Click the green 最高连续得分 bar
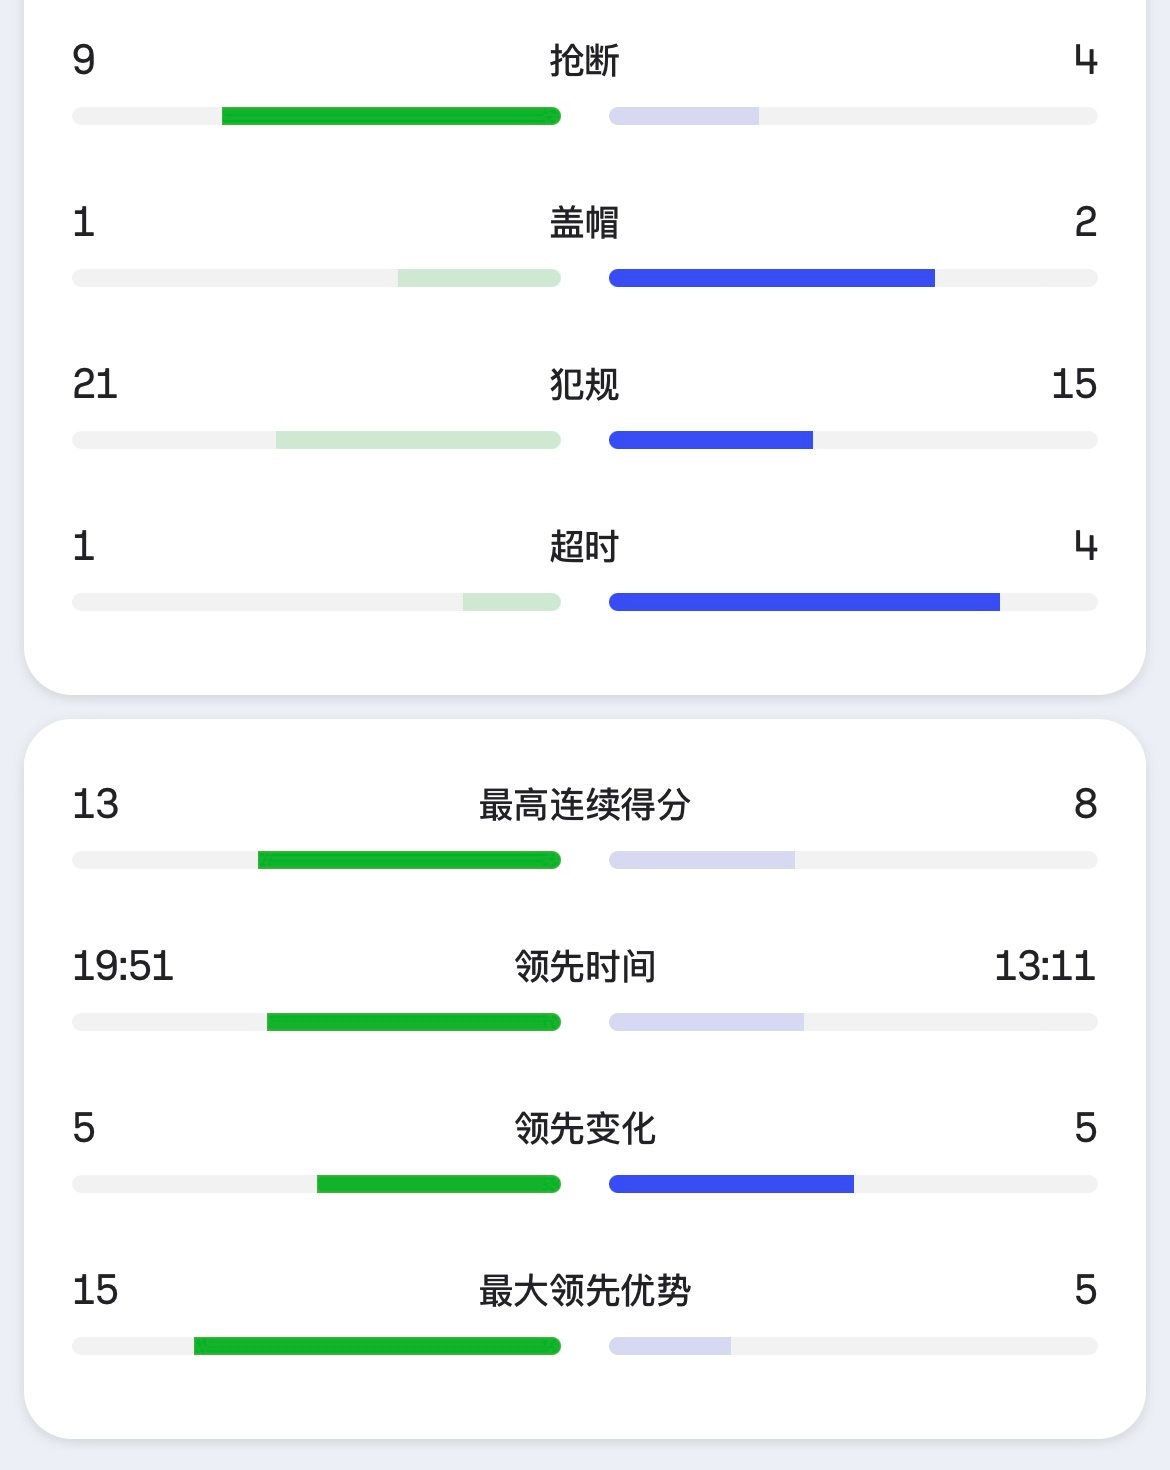This screenshot has width=1170, height=1470. (x=408, y=860)
